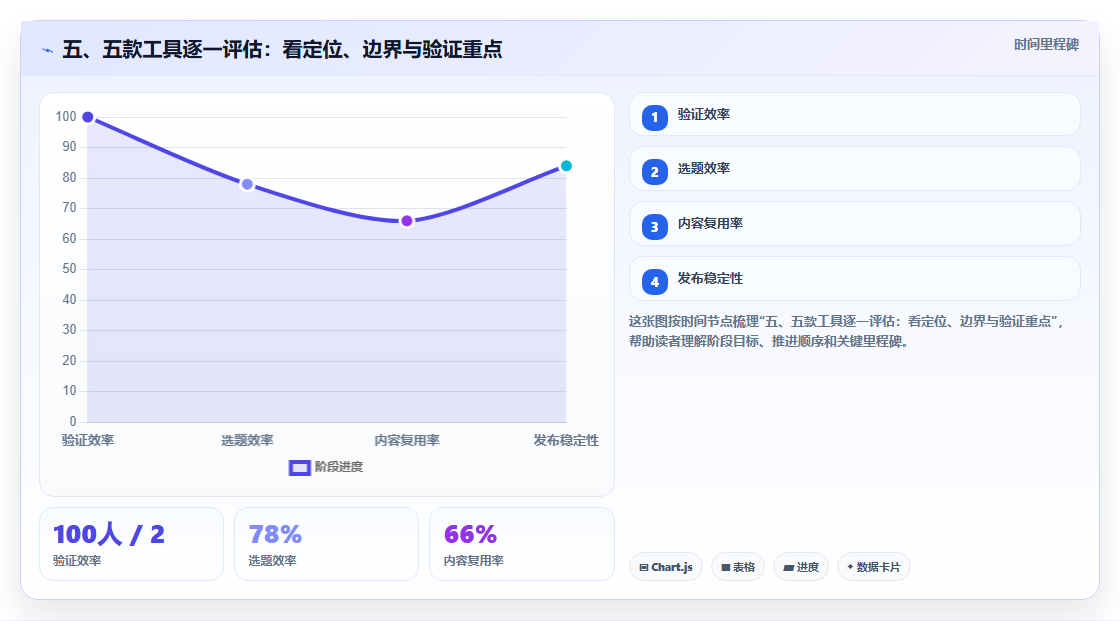Click the y-axis value 100

pyautogui.click(x=66, y=116)
